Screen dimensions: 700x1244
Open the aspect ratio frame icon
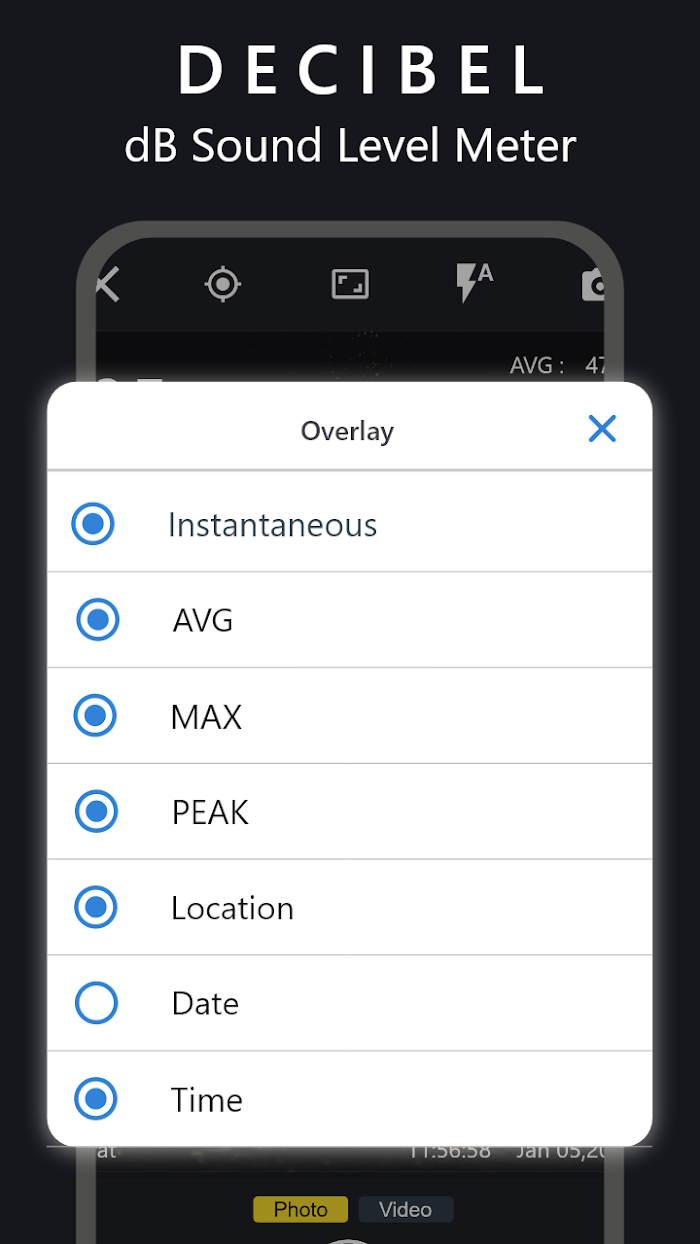point(350,285)
